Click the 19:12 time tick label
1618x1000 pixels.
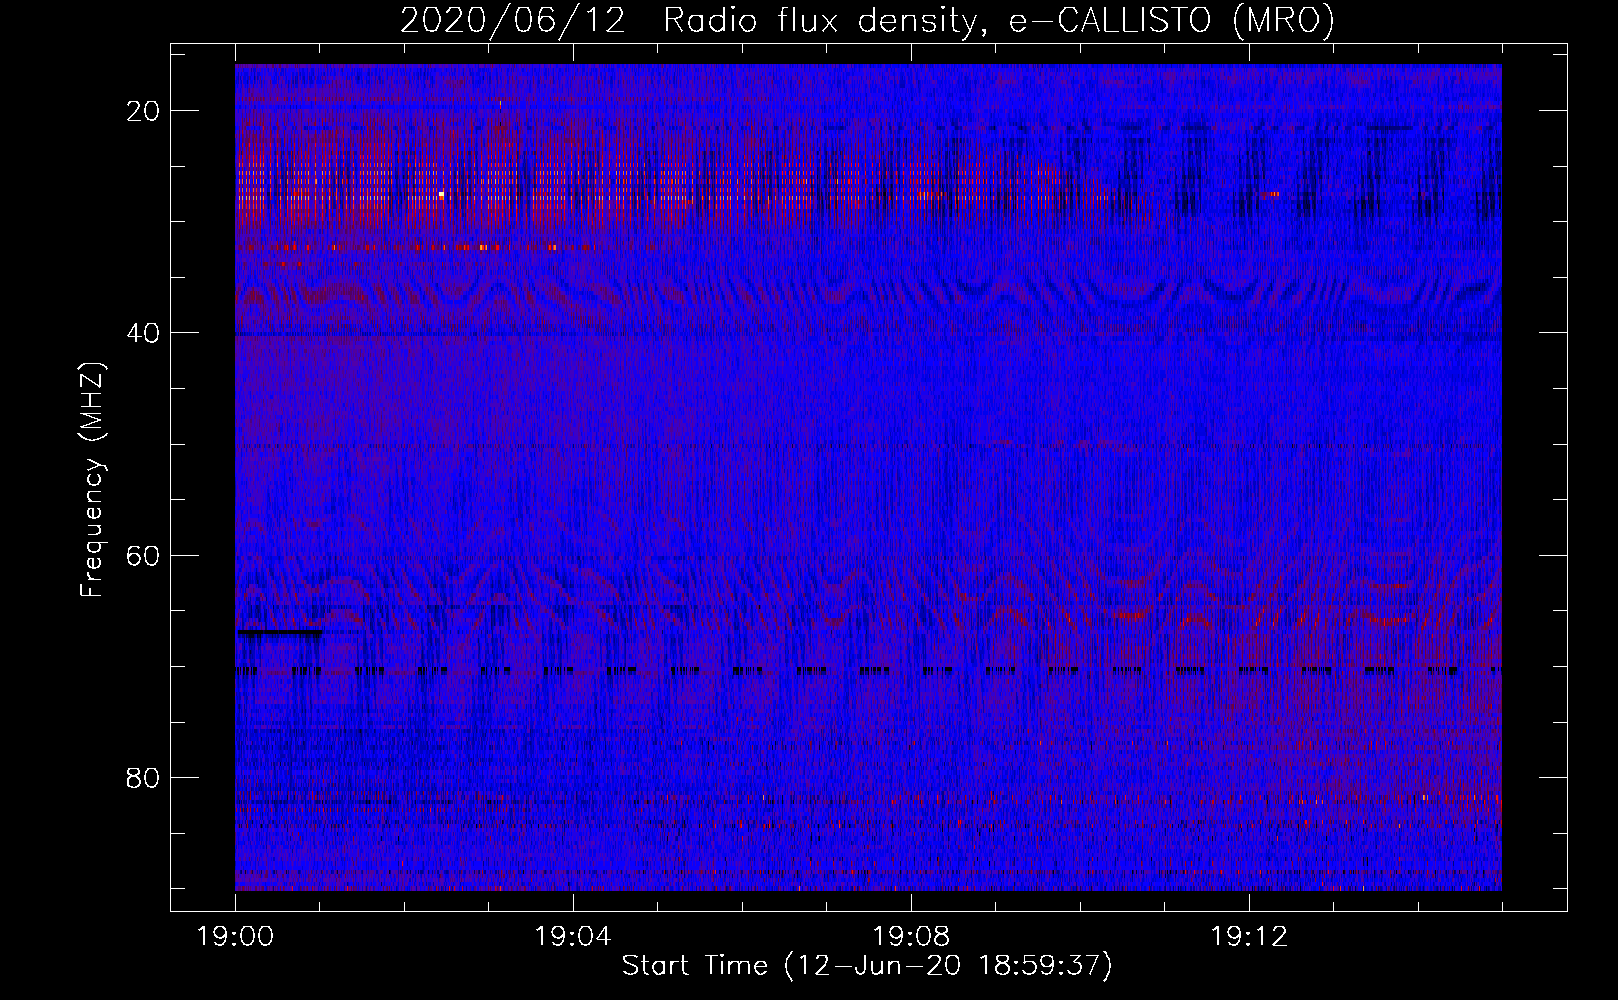[x=1249, y=937]
